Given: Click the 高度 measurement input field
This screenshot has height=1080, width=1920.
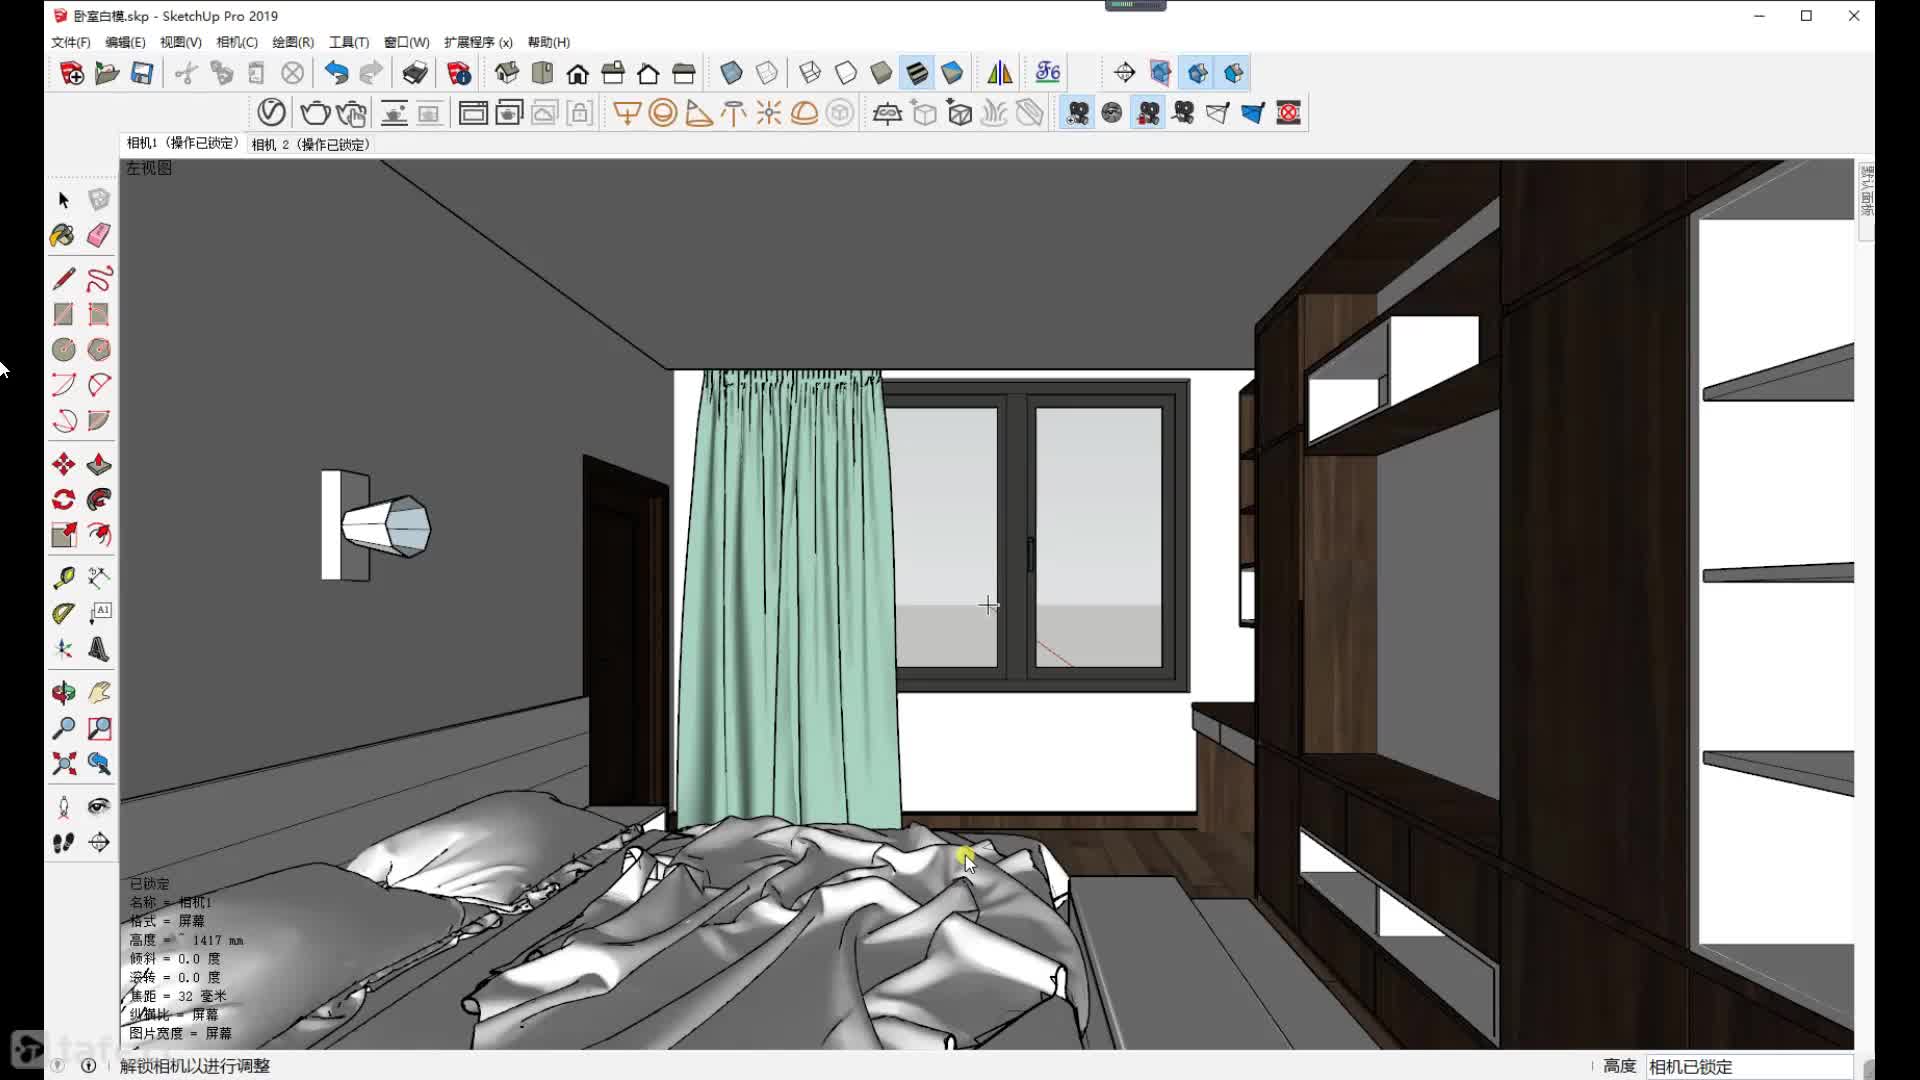Looking at the screenshot, I should pyautogui.click(x=1750, y=1066).
